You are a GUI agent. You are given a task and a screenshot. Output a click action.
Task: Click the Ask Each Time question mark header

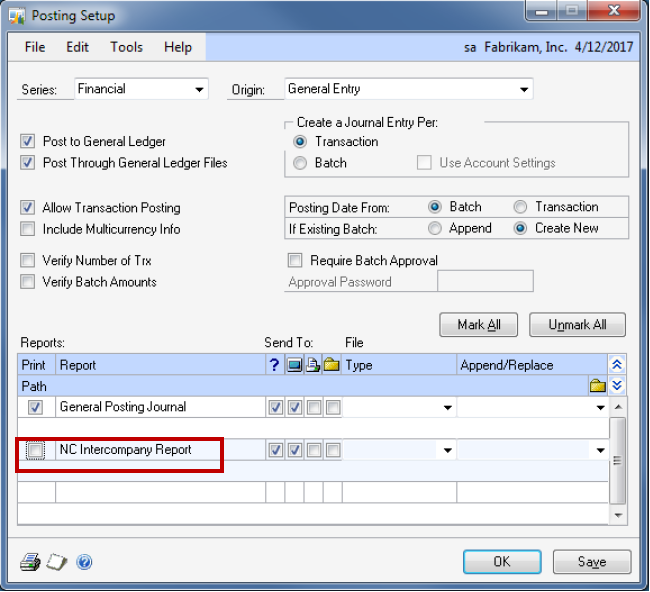pos(275,365)
